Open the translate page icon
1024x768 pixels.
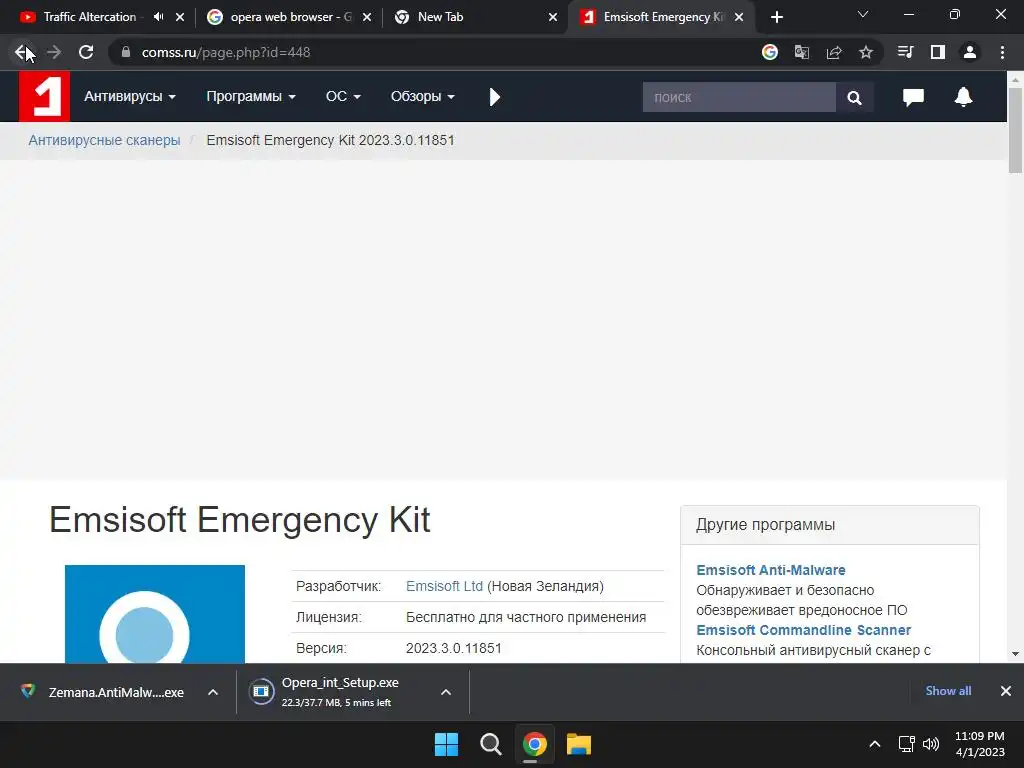tap(802, 52)
